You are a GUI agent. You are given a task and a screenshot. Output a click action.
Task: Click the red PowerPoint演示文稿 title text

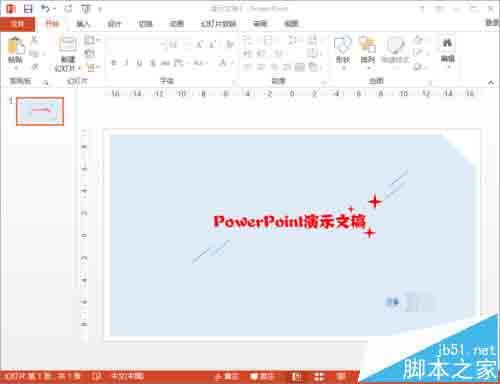coord(290,221)
